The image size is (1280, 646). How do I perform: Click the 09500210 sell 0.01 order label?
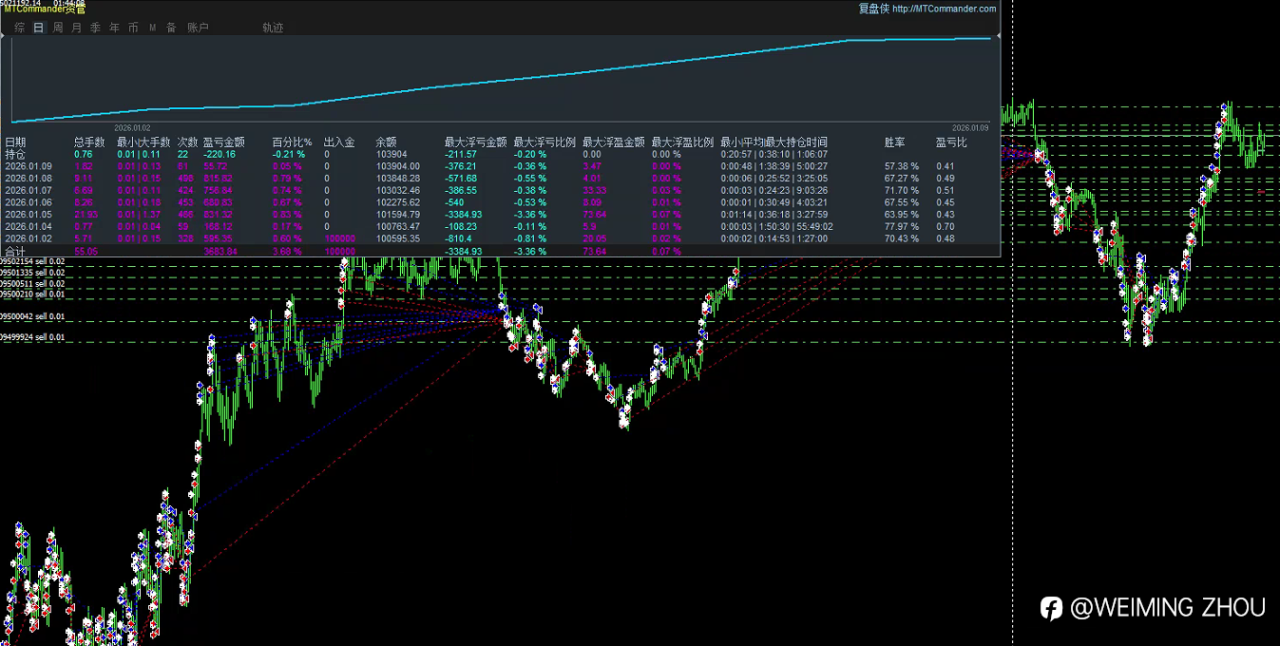32,295
